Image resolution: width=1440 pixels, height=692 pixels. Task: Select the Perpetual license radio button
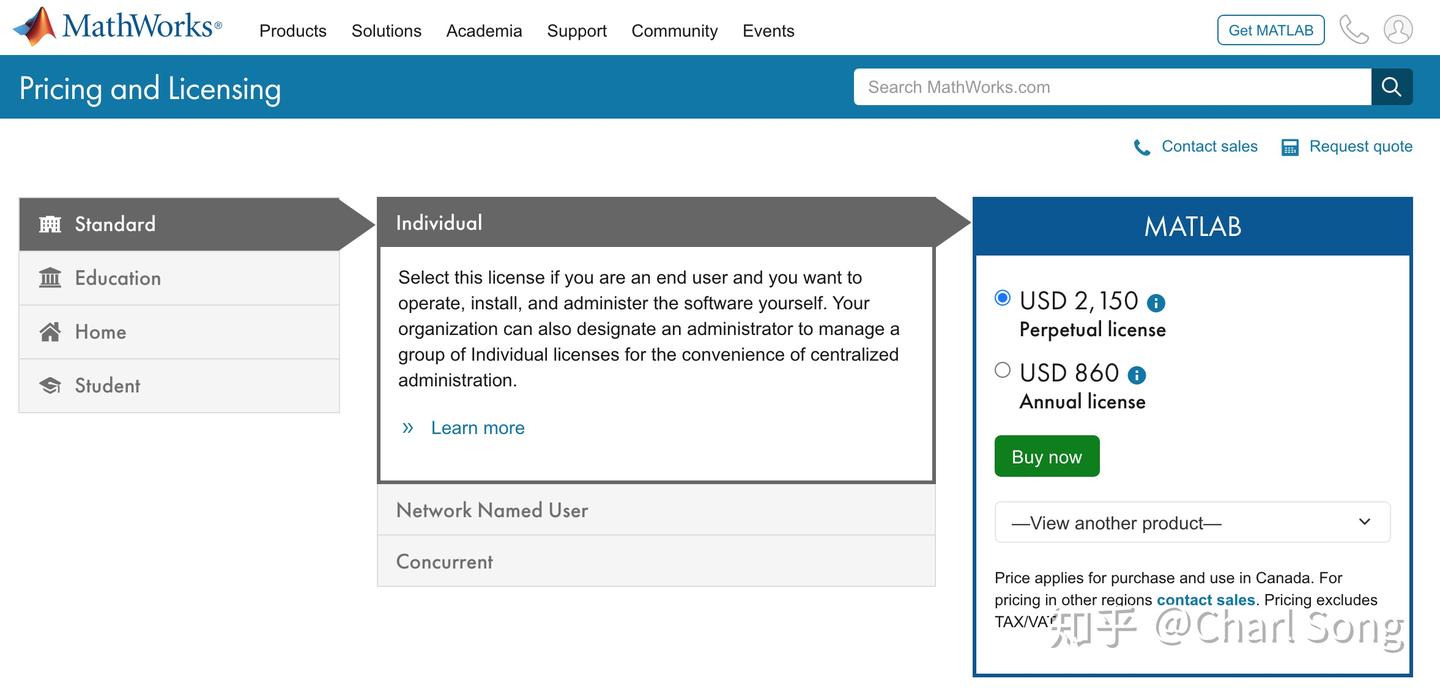[x=1003, y=297]
